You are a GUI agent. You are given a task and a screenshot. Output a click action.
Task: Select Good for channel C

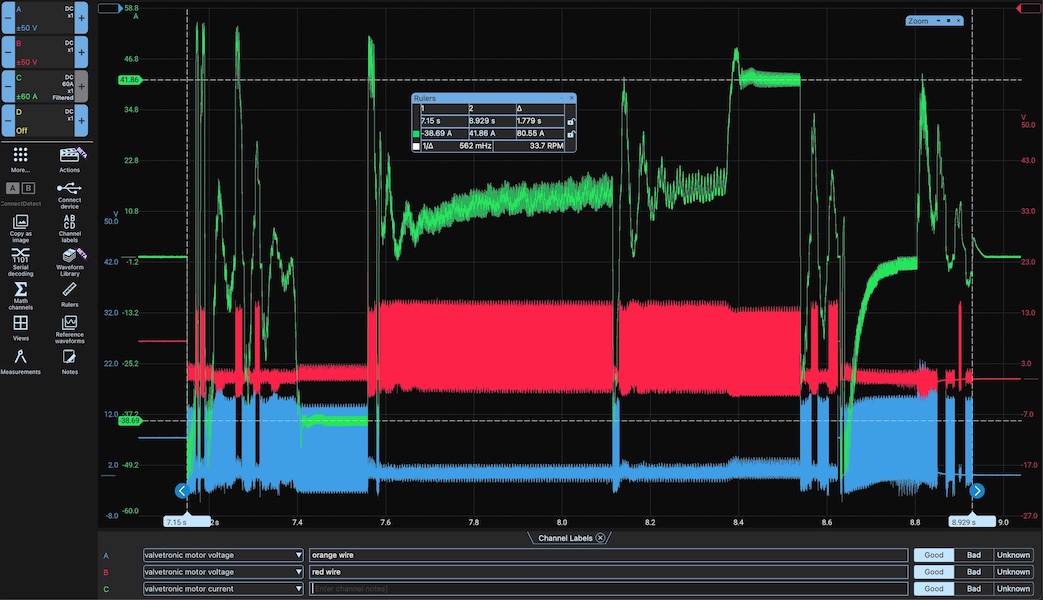coord(933,589)
